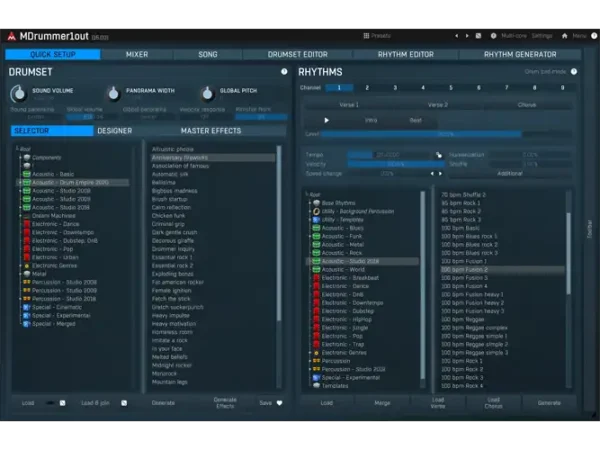Click the MeldaProduction logo icon
Screen dimensions: 600x450
tap(11, 36)
